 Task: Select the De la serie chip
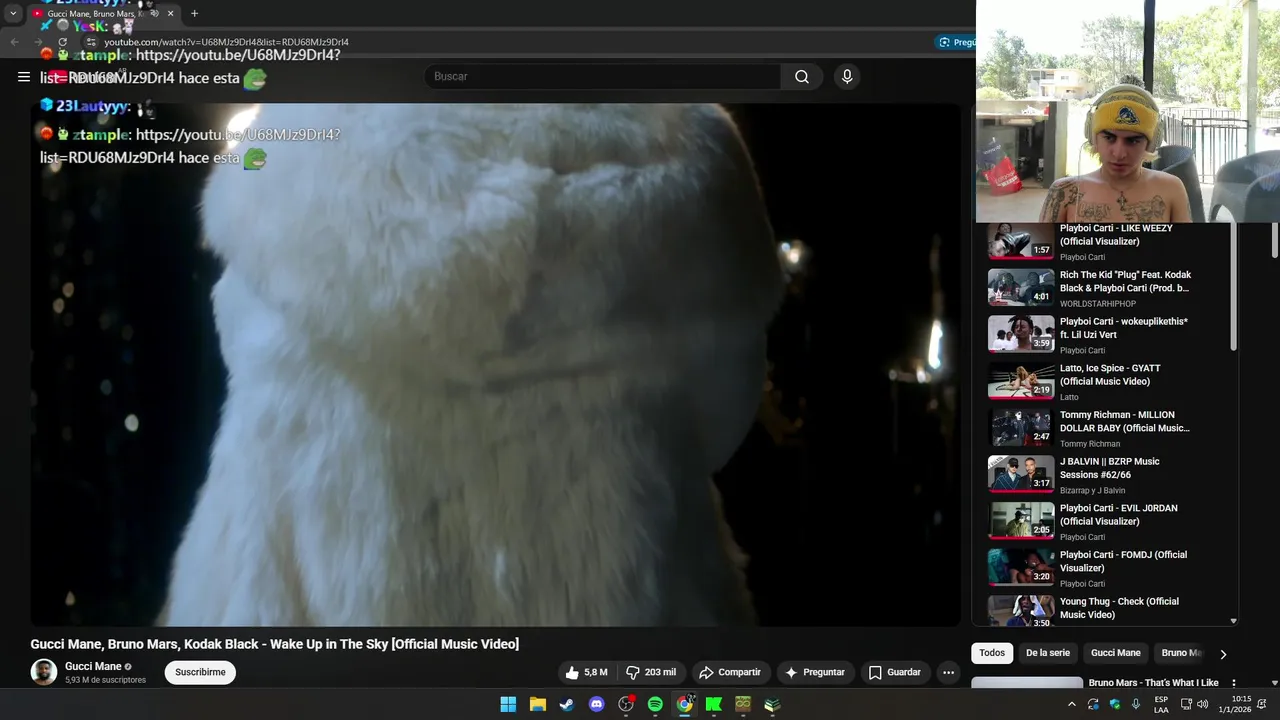click(x=1047, y=653)
